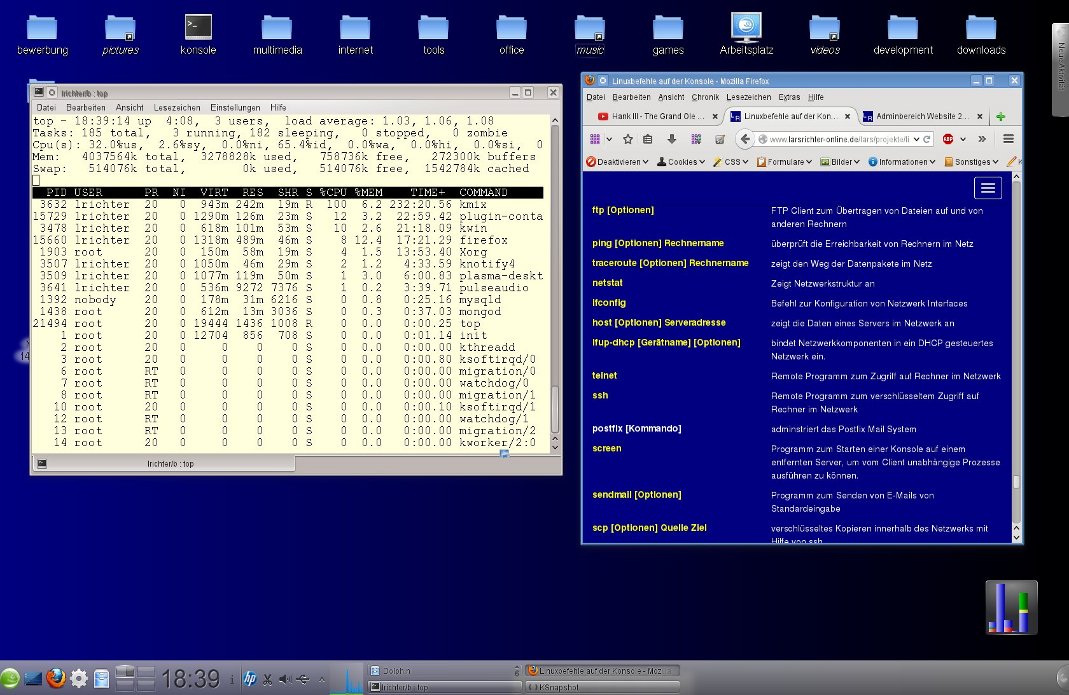Click the 'ftp [Optionen]' link
1069x695 pixels.
point(622,210)
